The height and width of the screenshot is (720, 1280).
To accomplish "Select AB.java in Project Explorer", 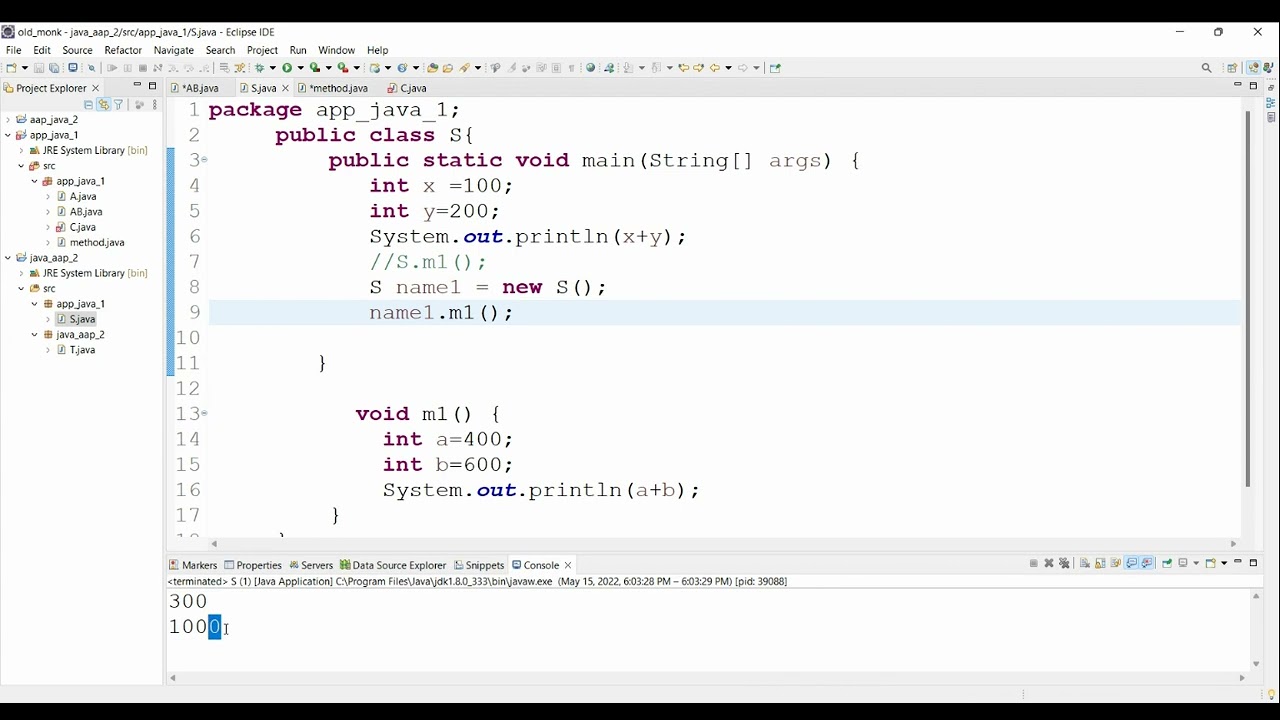I will pyautogui.click(x=86, y=212).
